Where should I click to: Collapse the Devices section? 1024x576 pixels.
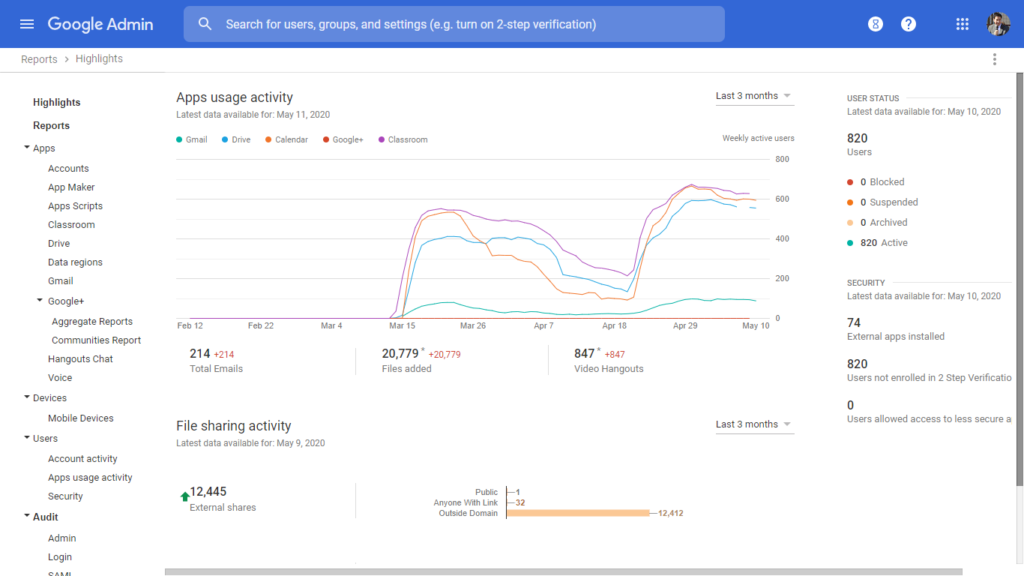pyautogui.click(x=27, y=397)
